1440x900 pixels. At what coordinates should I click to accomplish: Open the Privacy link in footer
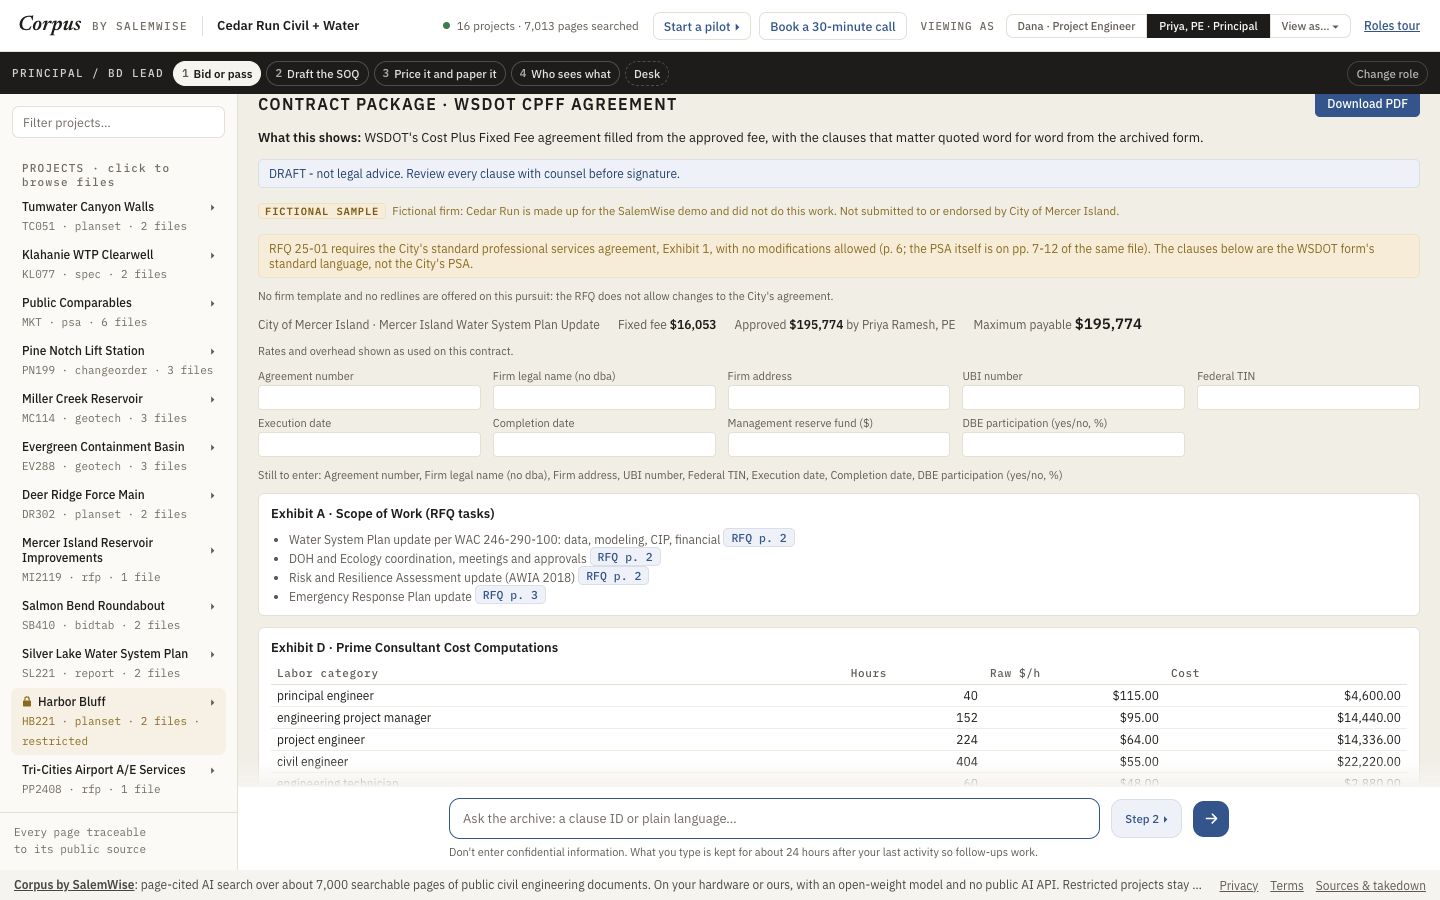tap(1238, 886)
